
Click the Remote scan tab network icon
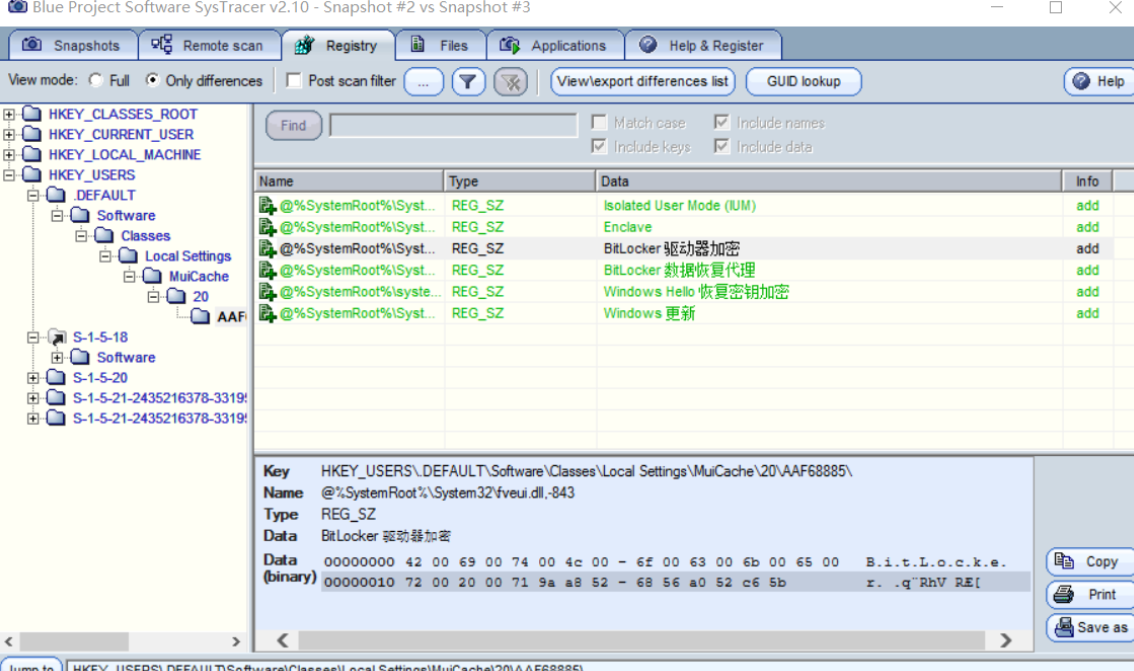[161, 44]
